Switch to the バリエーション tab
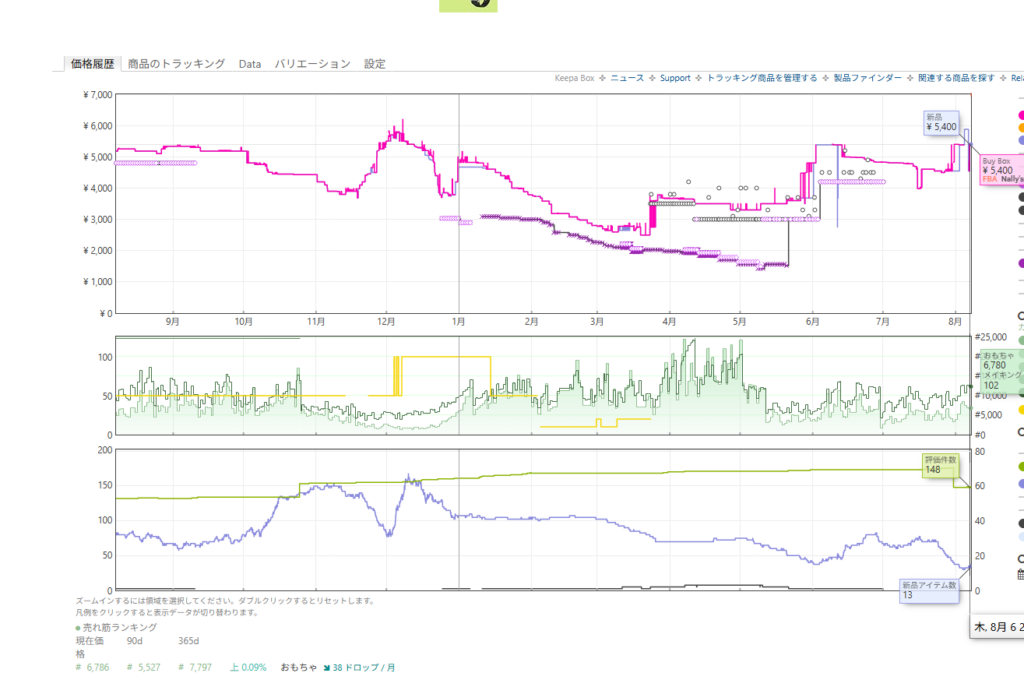1024x673 pixels. click(x=312, y=64)
